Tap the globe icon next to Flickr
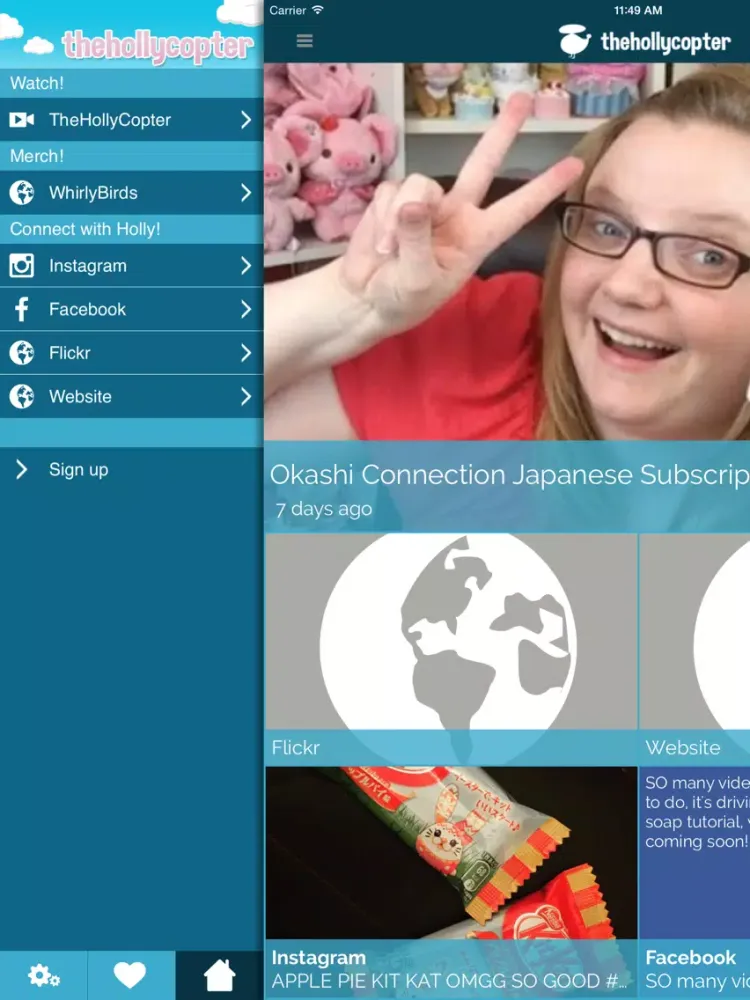750x1000 pixels. 21,353
